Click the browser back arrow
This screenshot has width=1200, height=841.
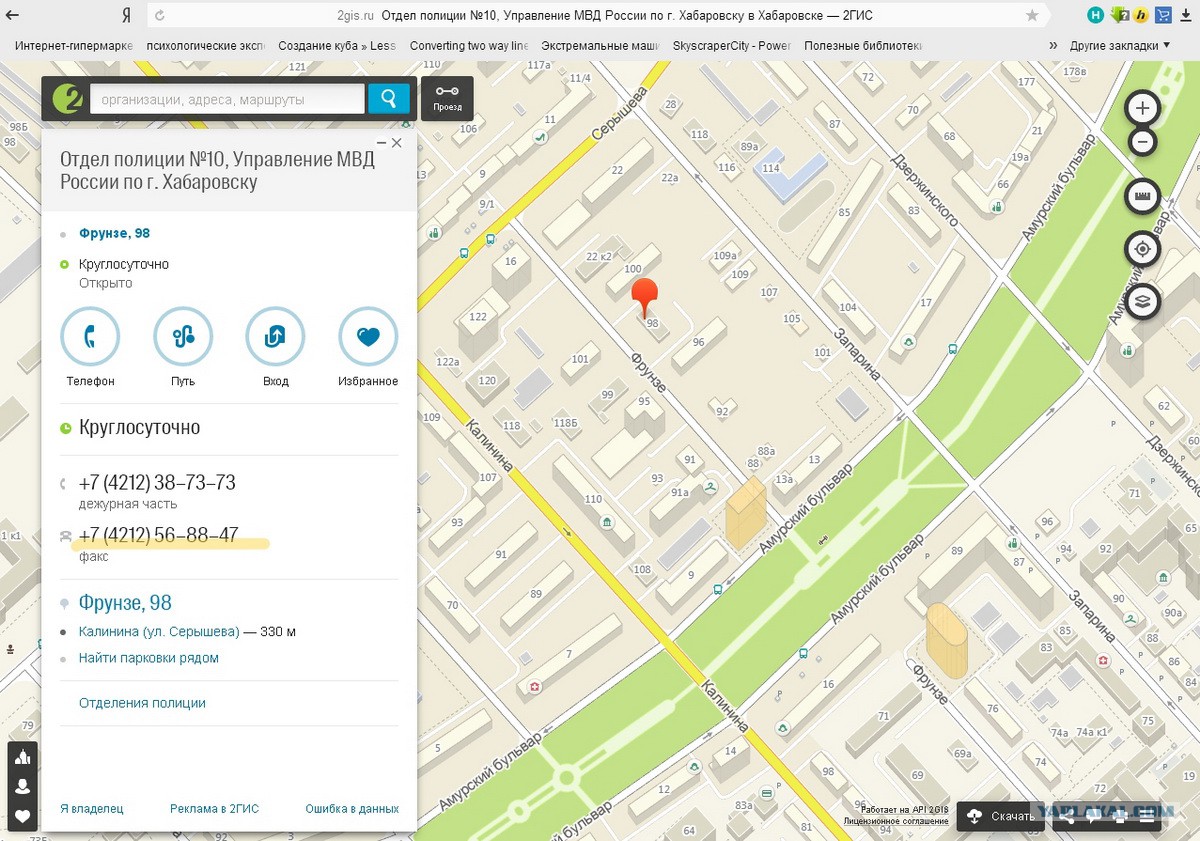13,15
